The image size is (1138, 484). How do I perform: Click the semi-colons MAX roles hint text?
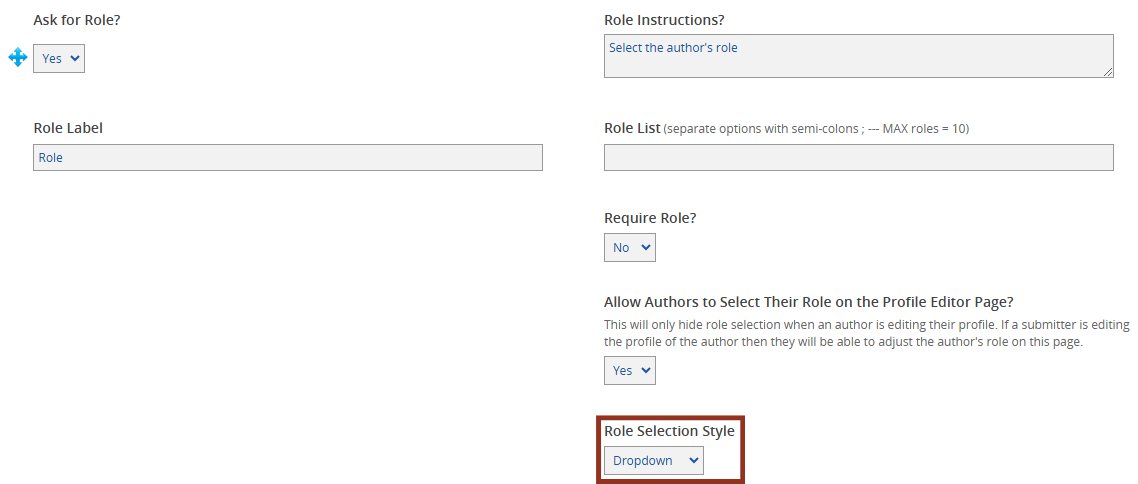point(816,129)
